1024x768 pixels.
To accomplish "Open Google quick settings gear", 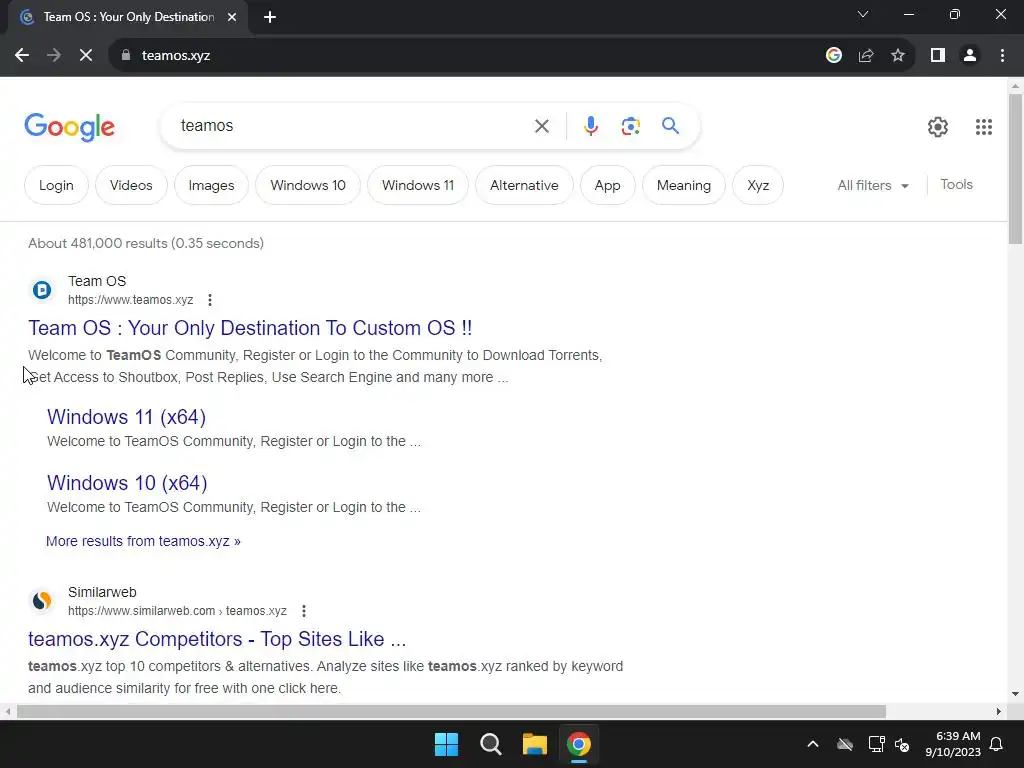I will coord(938,127).
